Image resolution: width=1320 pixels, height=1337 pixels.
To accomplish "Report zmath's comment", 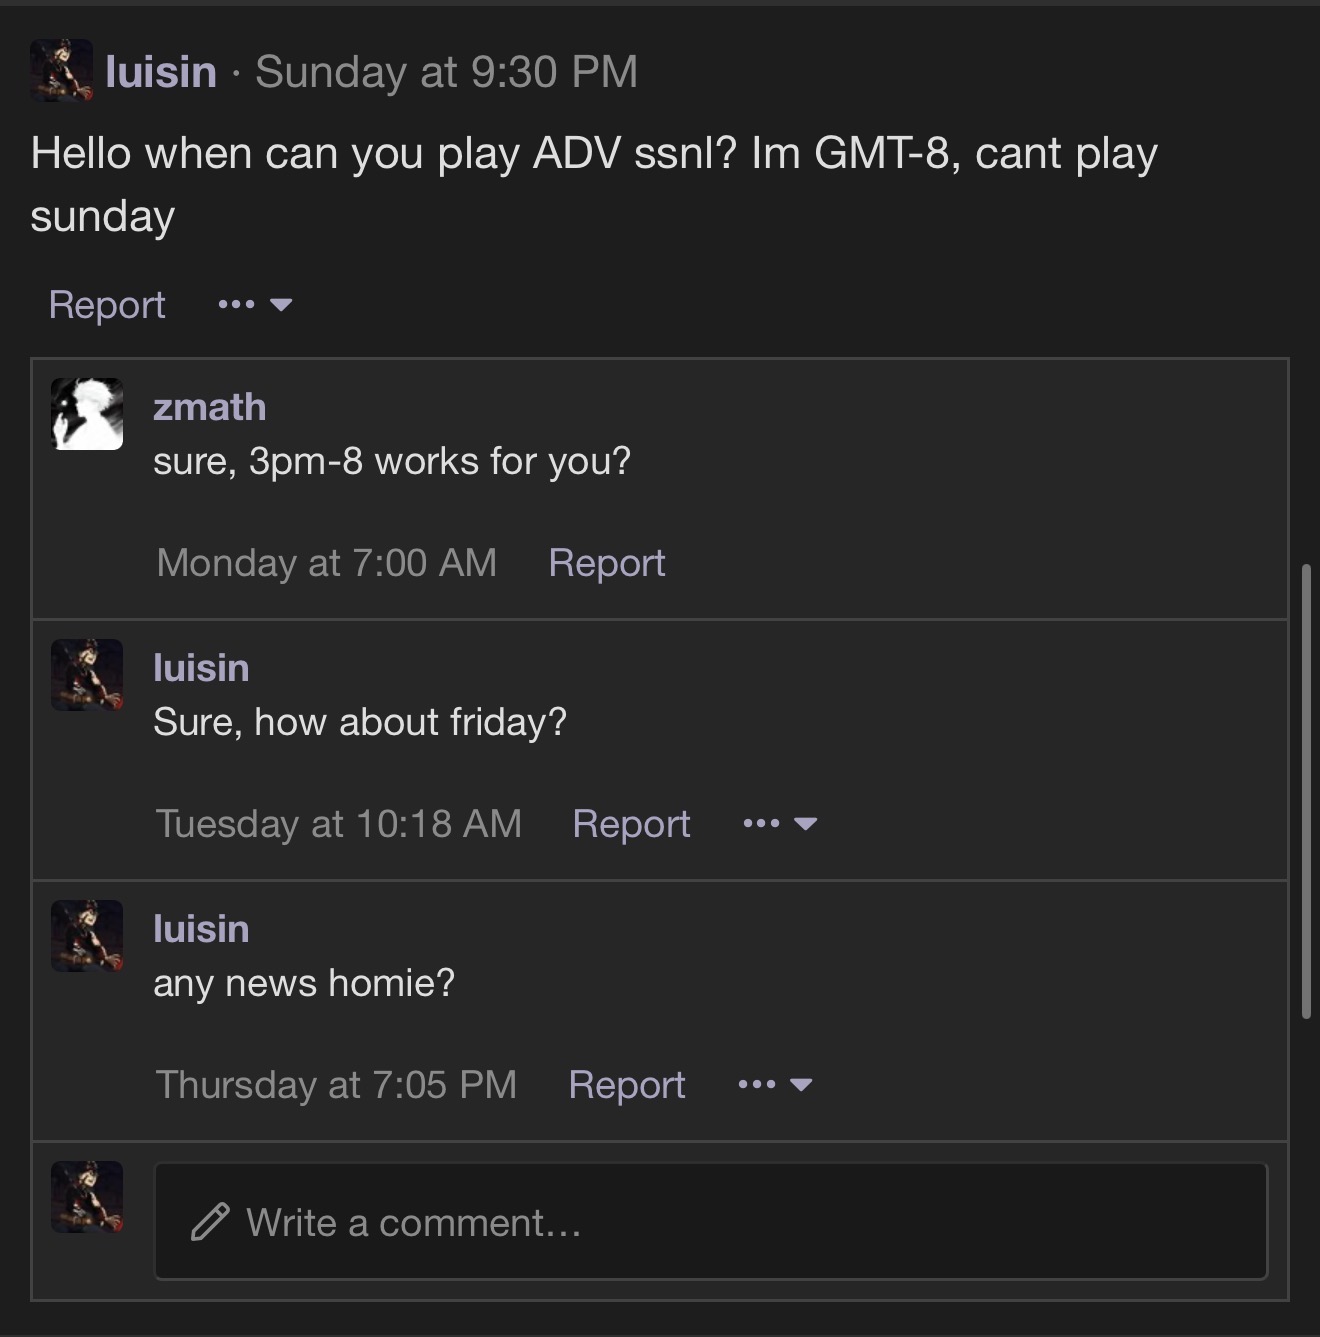I will point(606,563).
